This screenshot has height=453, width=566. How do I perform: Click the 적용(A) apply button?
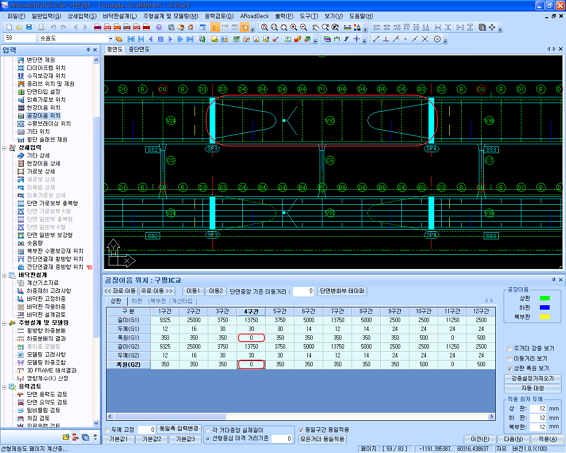(x=547, y=439)
